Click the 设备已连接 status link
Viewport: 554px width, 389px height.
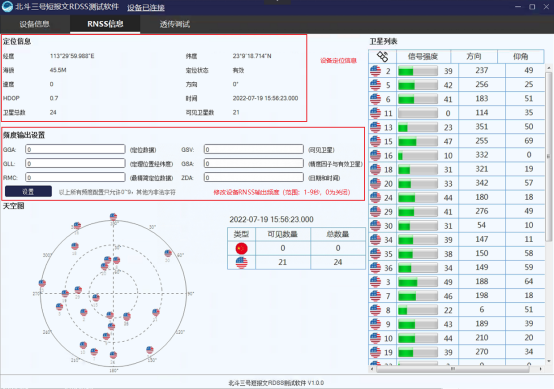[x=146, y=7]
